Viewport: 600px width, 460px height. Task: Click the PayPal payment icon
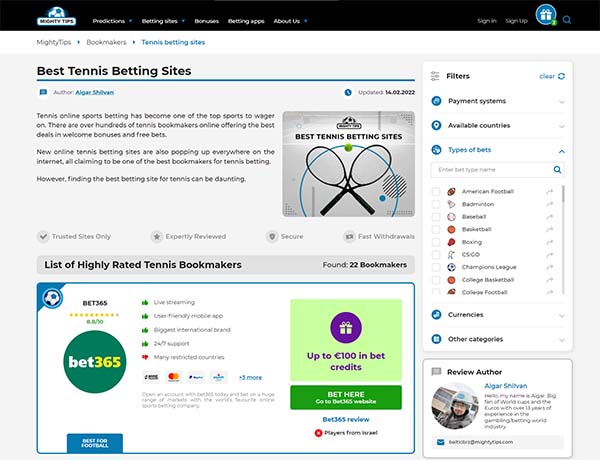click(x=196, y=377)
